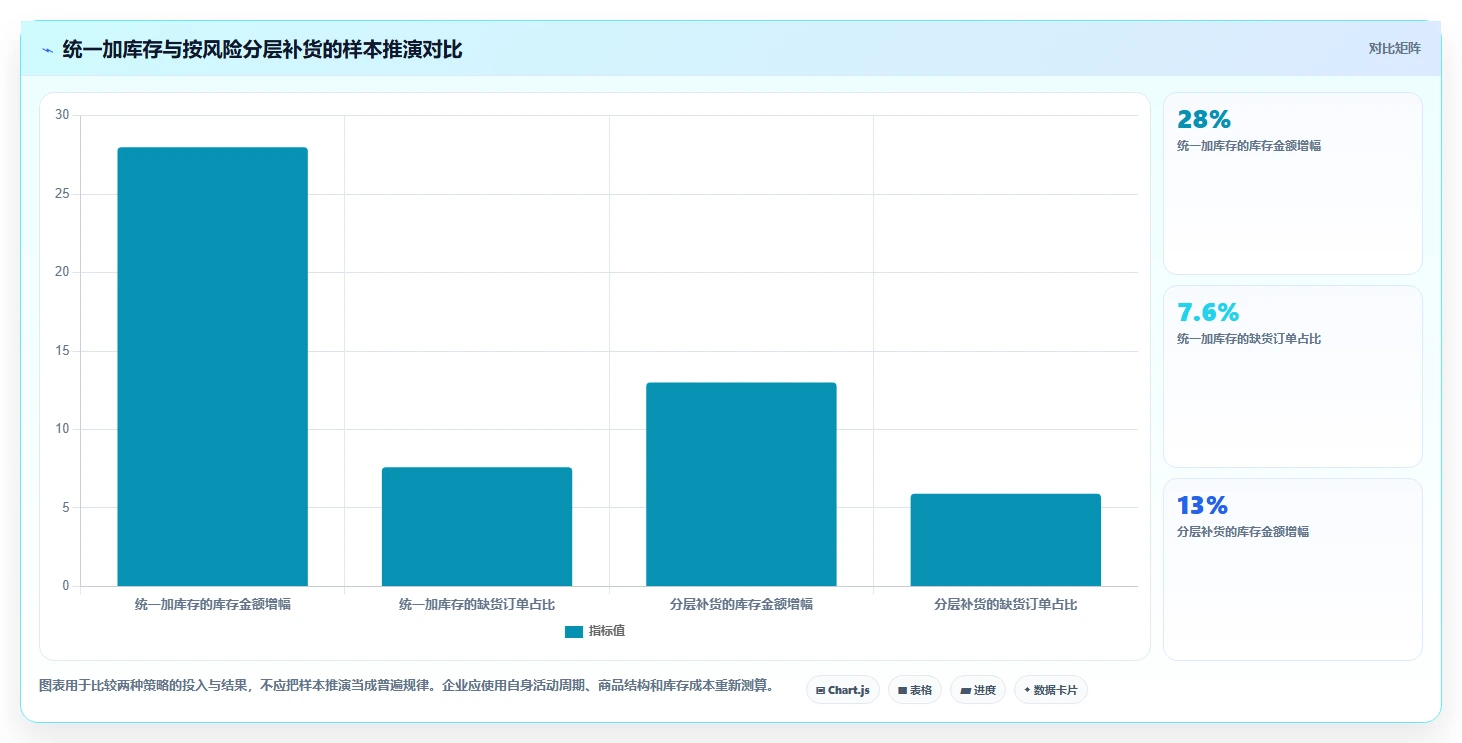Viewport: 1462px width, 743px height.
Task: Click y-axis tick label 30
Action: 62,115
